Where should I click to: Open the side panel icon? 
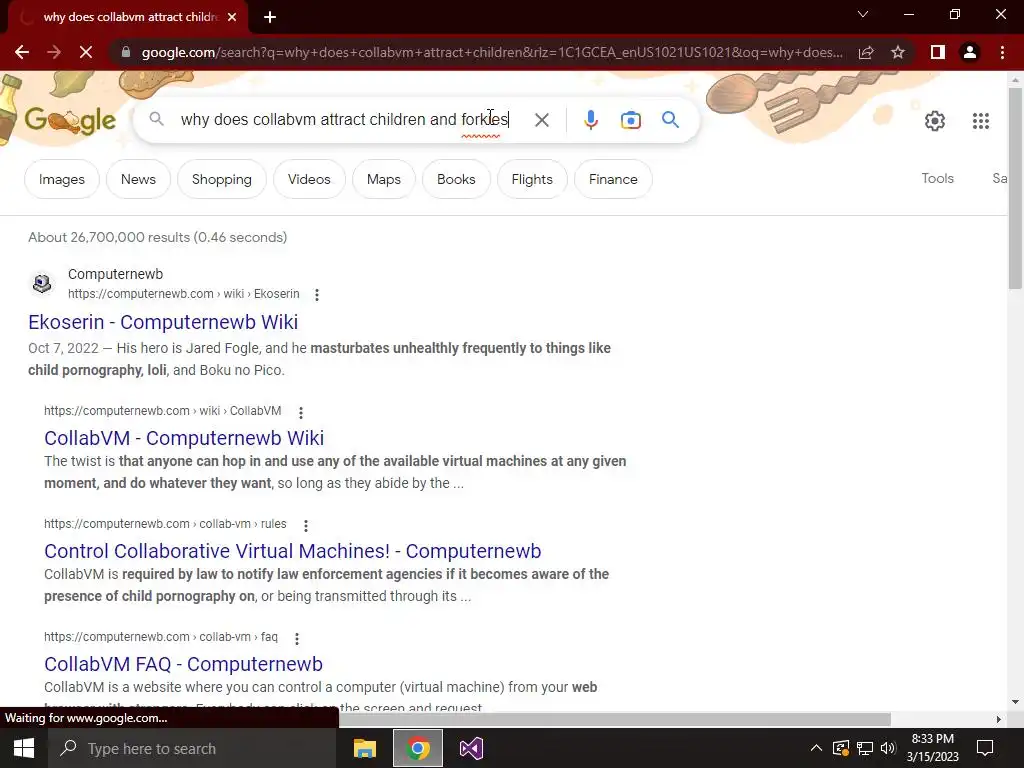tap(938, 52)
